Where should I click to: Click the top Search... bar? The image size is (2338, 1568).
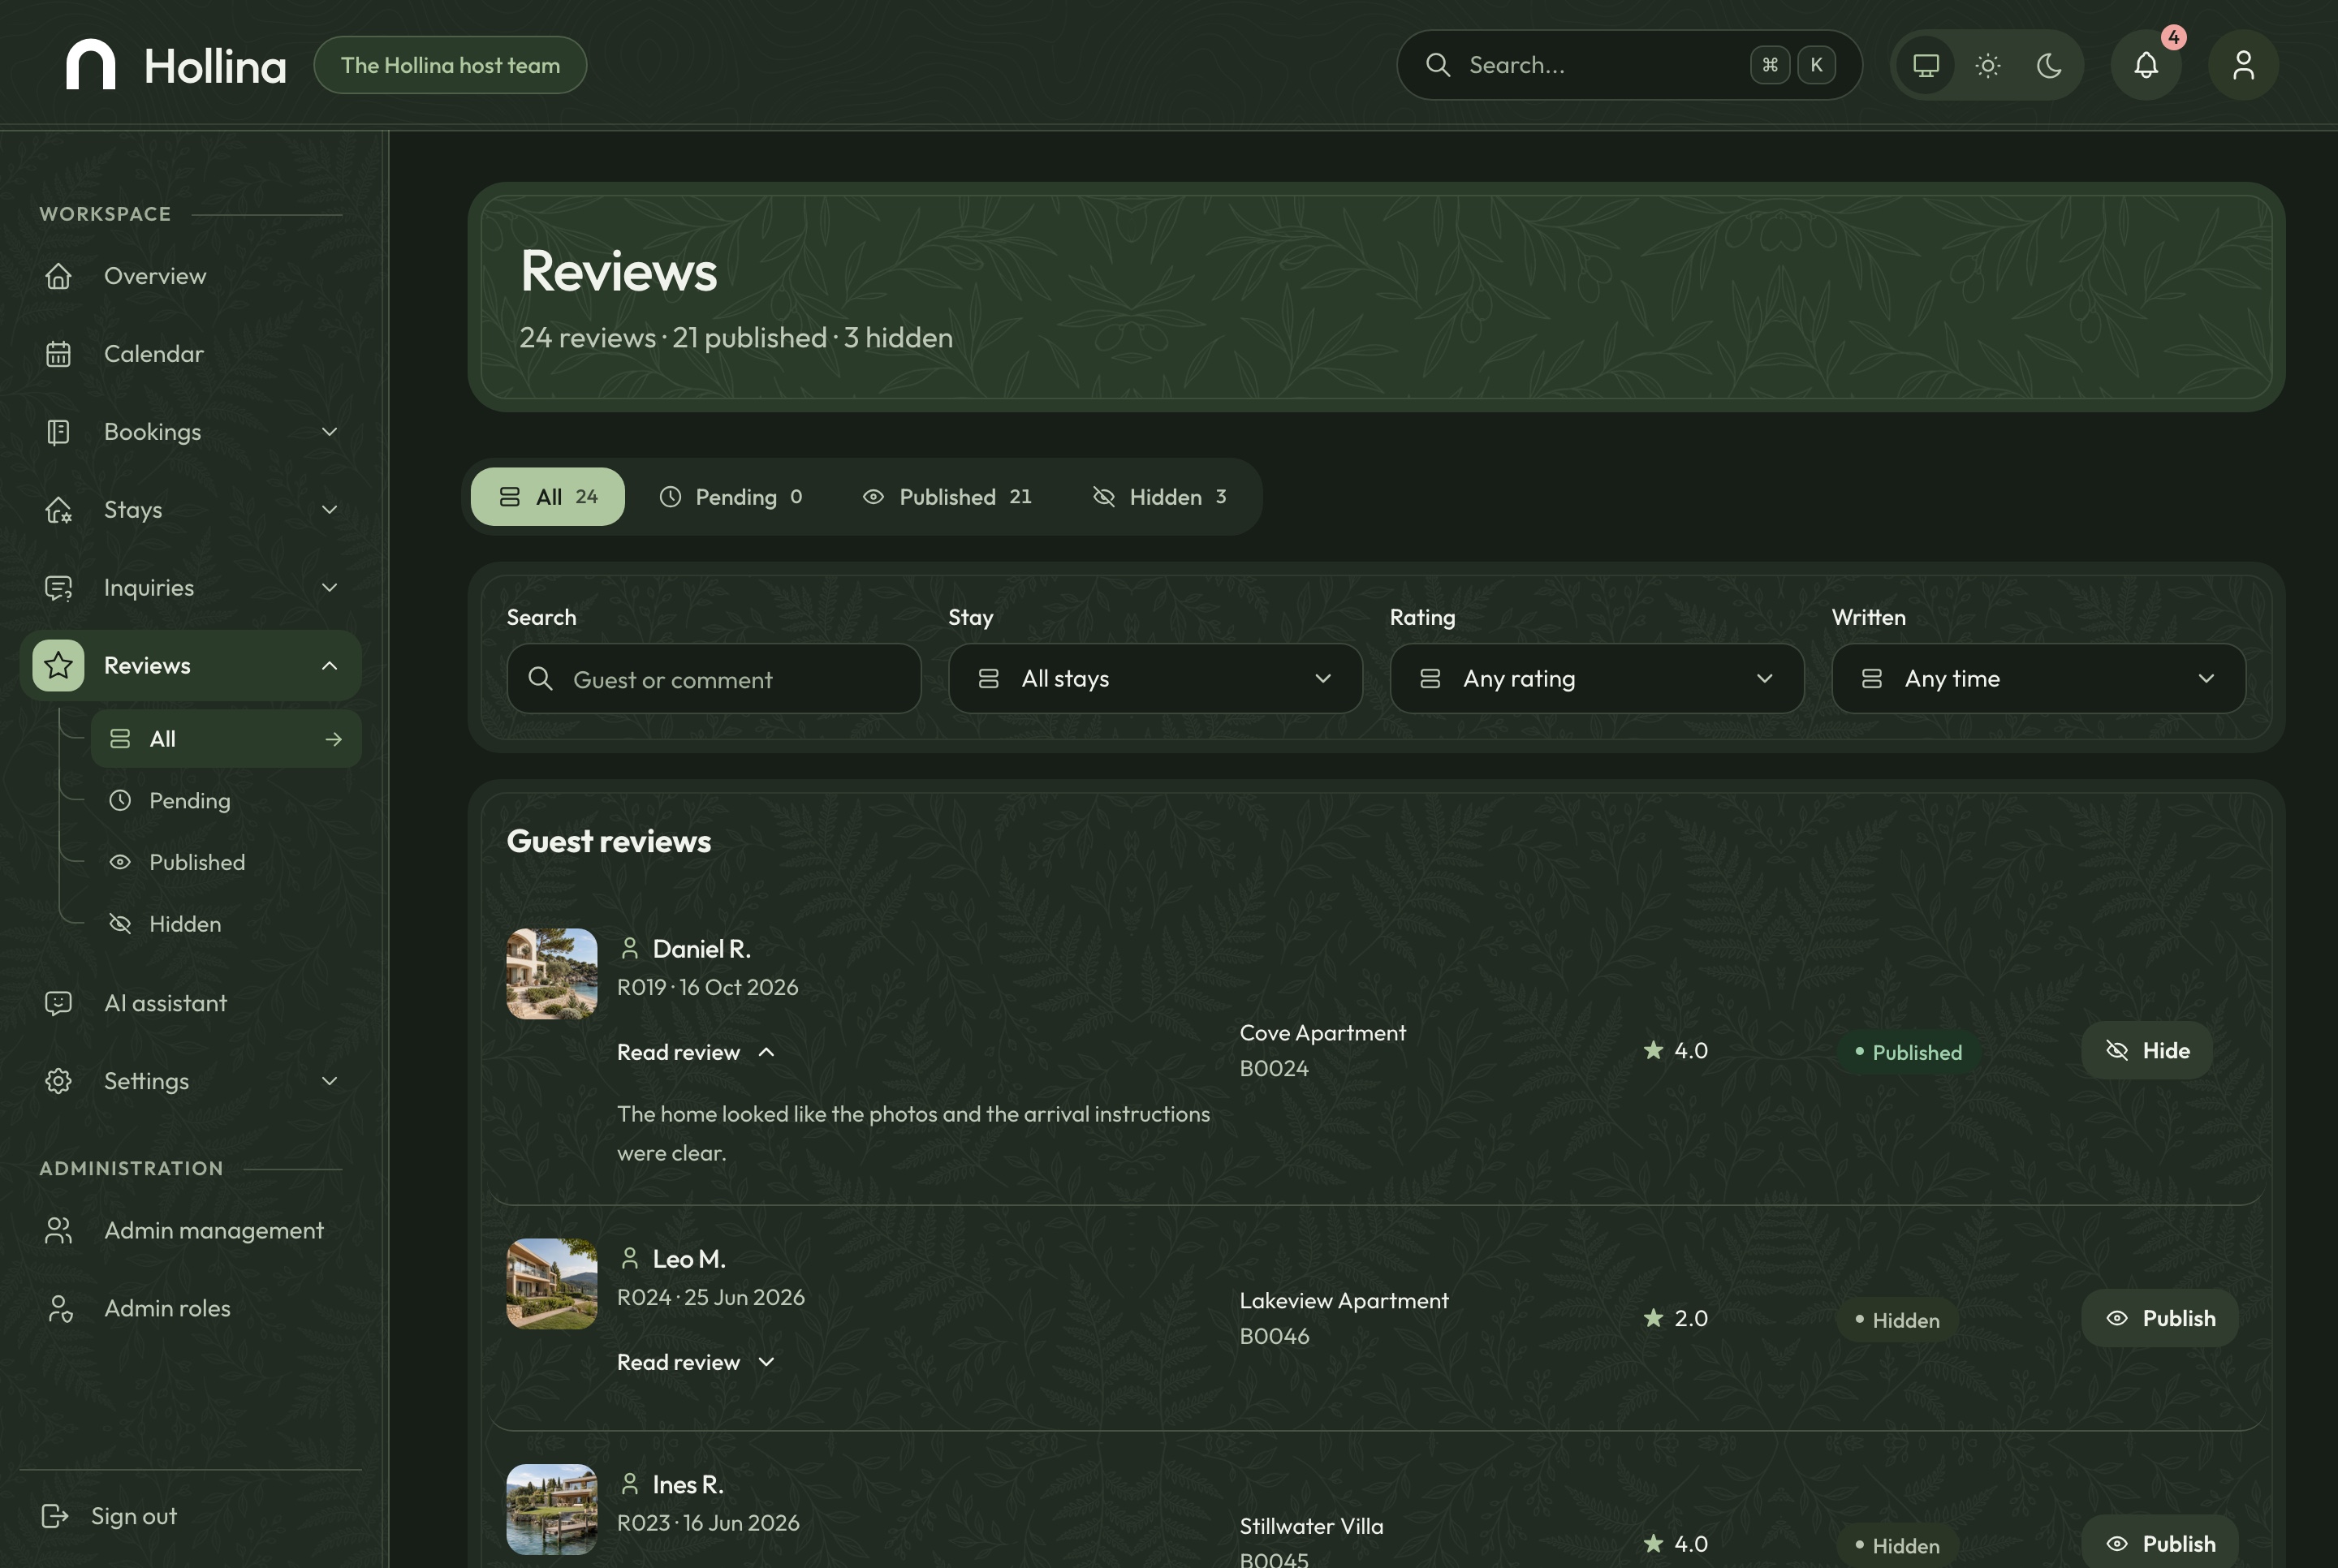[x=1629, y=65]
